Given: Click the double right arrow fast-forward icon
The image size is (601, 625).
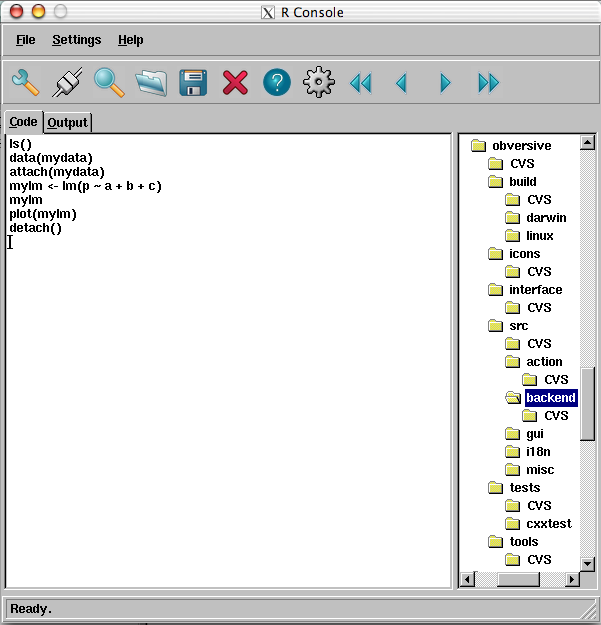Looking at the screenshot, I should point(488,83).
